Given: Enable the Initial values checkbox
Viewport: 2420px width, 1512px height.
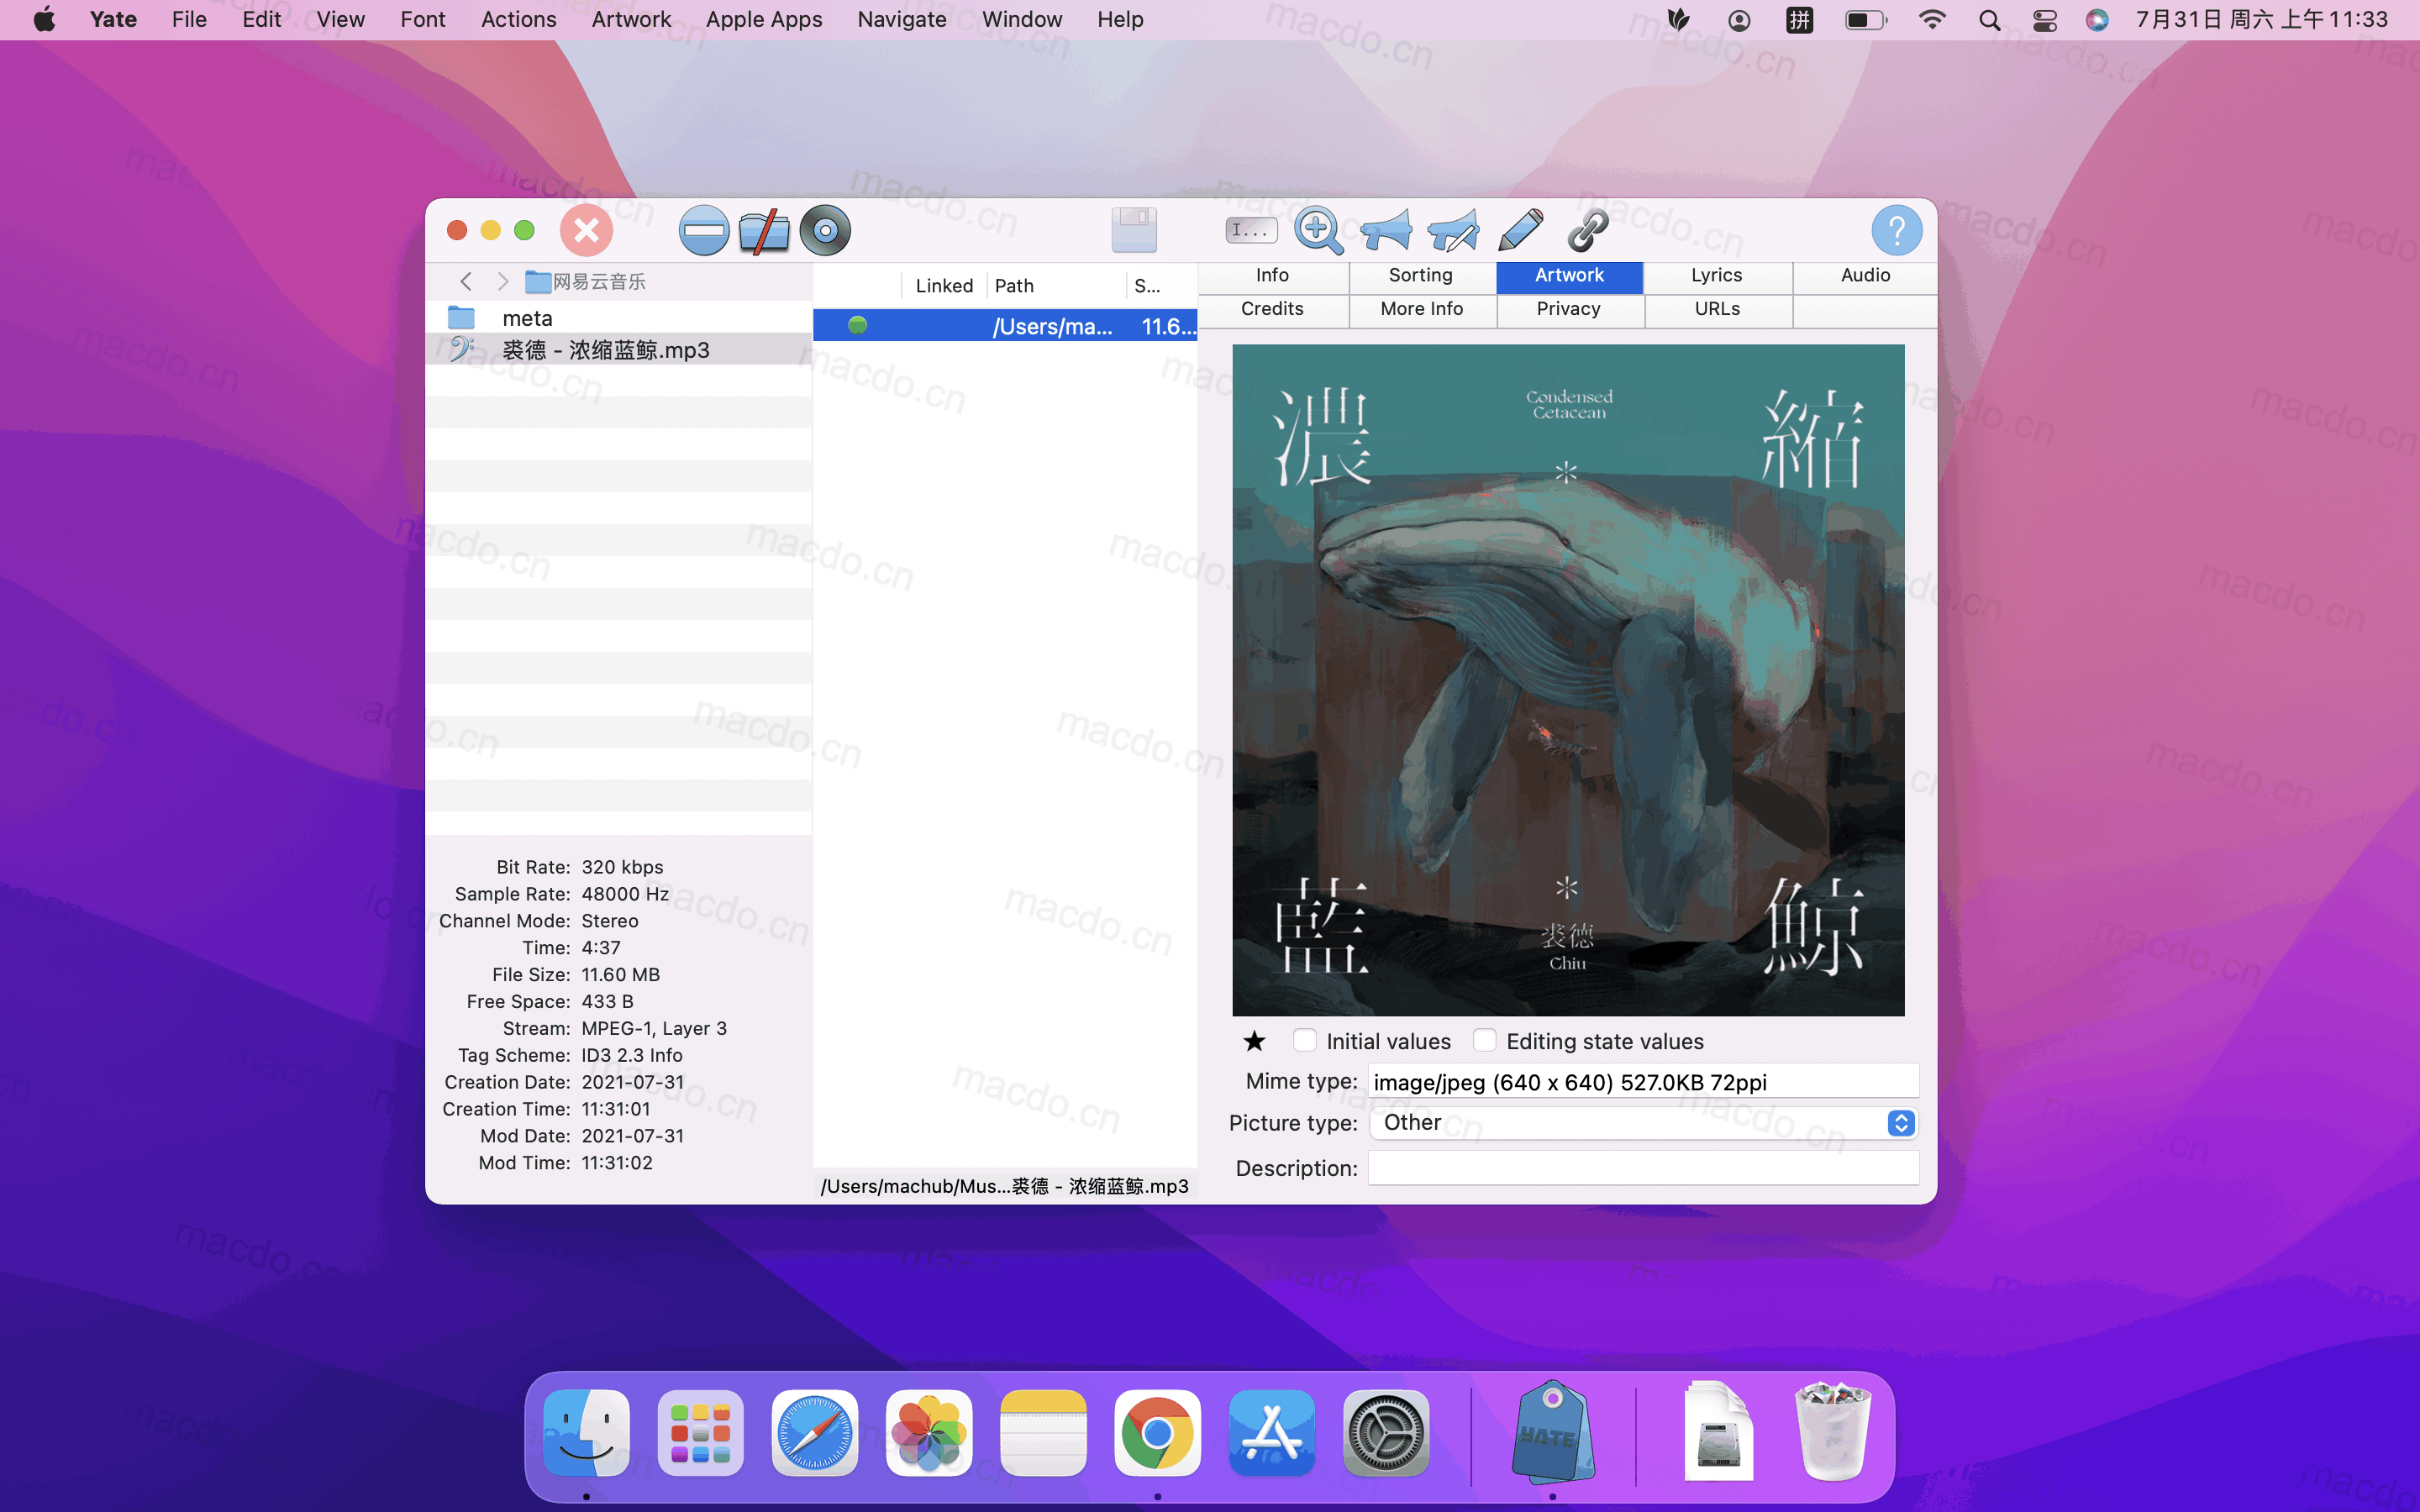Looking at the screenshot, I should (1304, 1040).
